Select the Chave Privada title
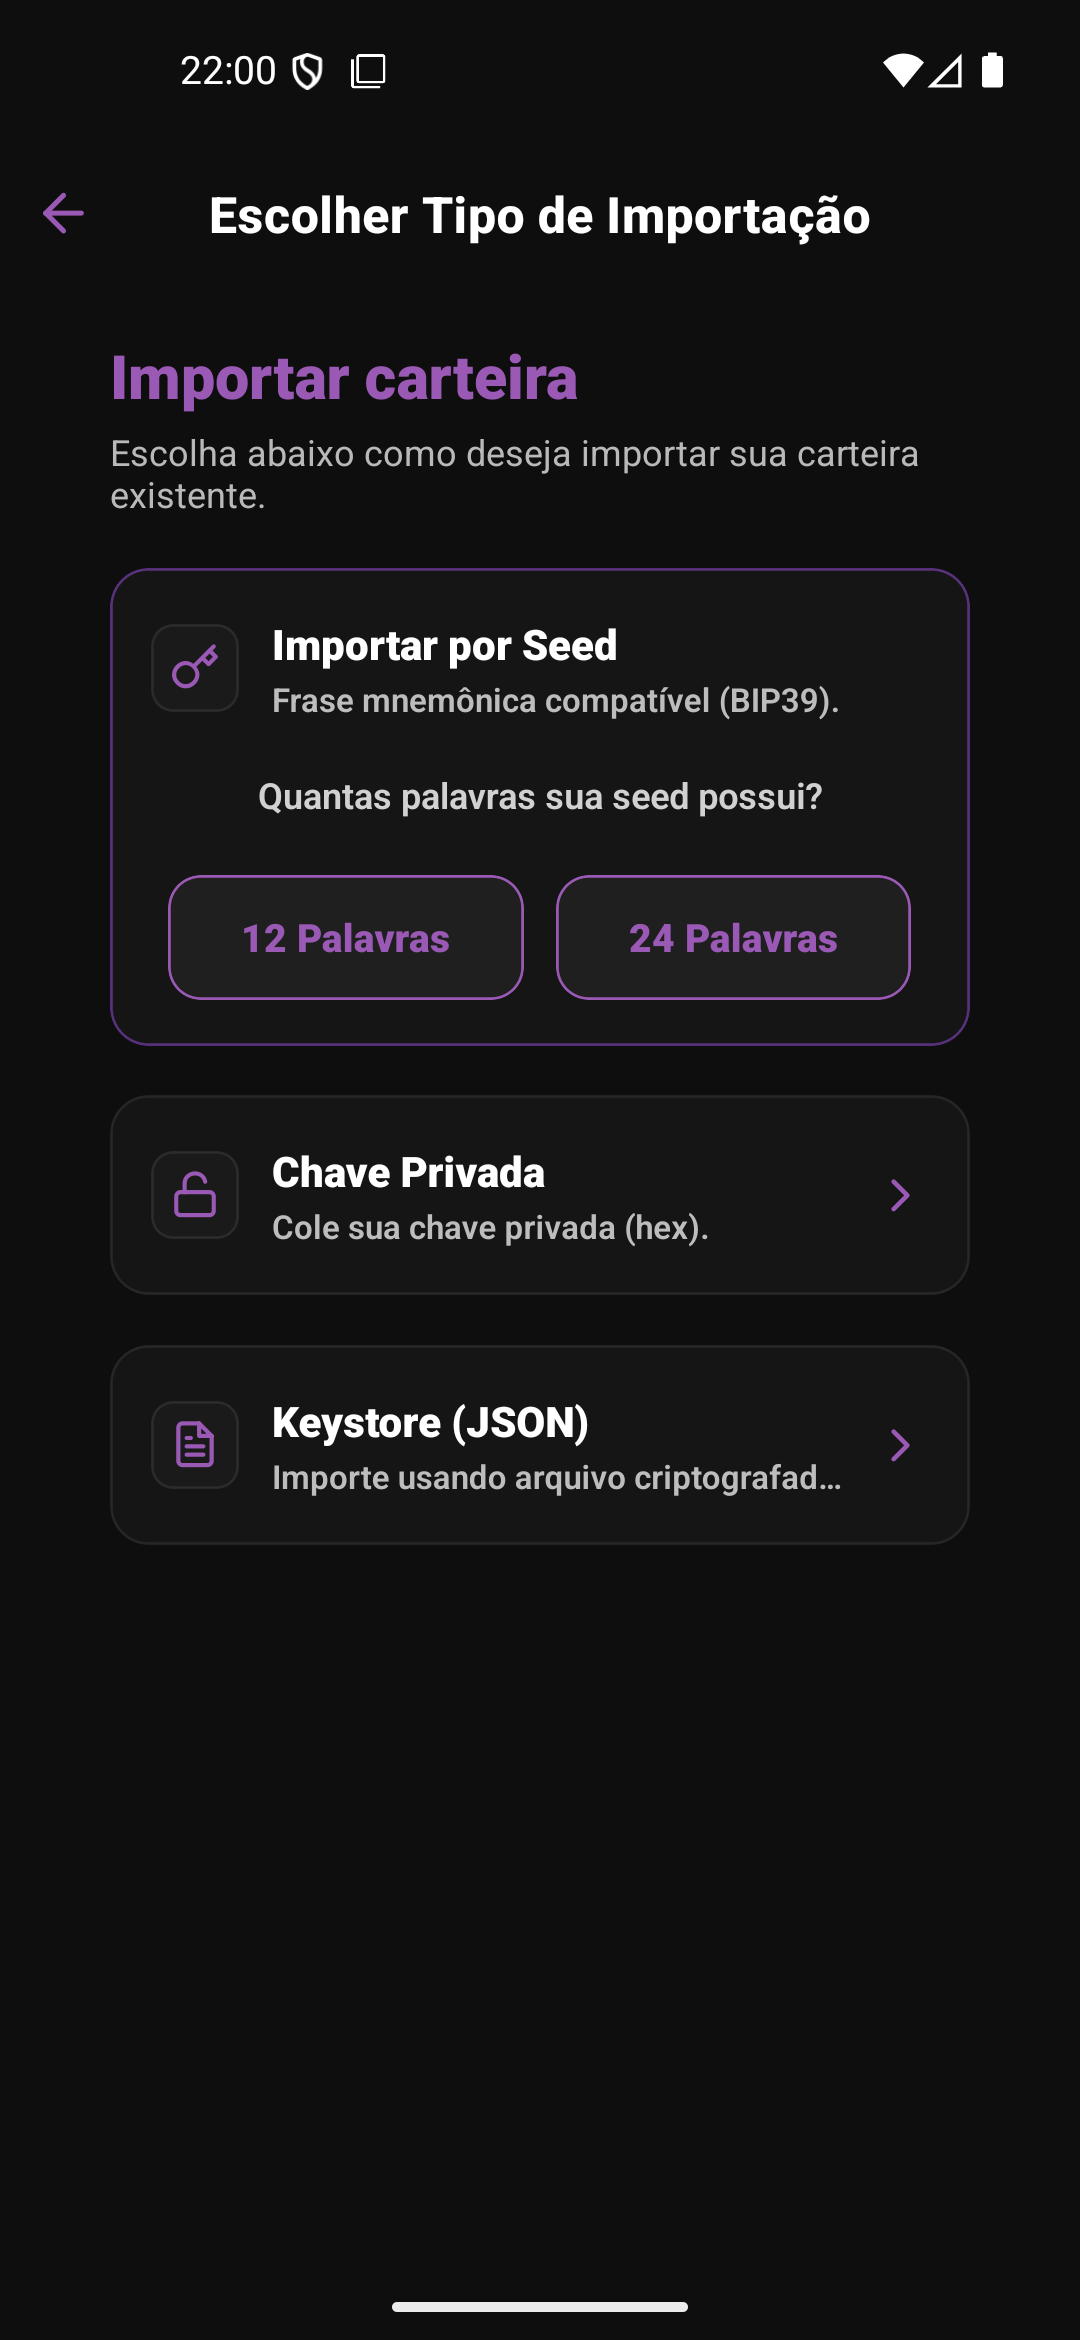1080x2340 pixels. 408,1173
